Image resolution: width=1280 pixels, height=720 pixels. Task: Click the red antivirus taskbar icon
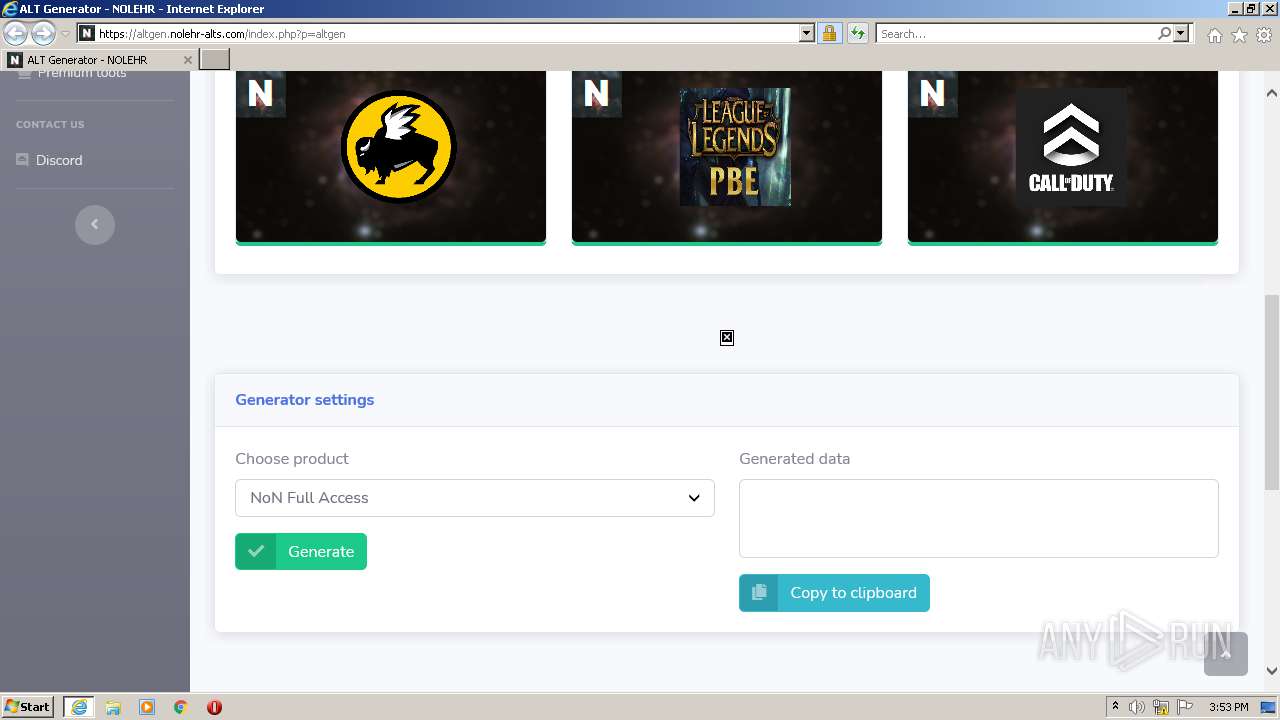tap(214, 707)
